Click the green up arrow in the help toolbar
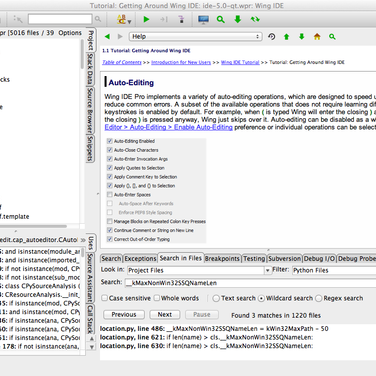Viewport: 376px width, 376px height. pos(286,37)
